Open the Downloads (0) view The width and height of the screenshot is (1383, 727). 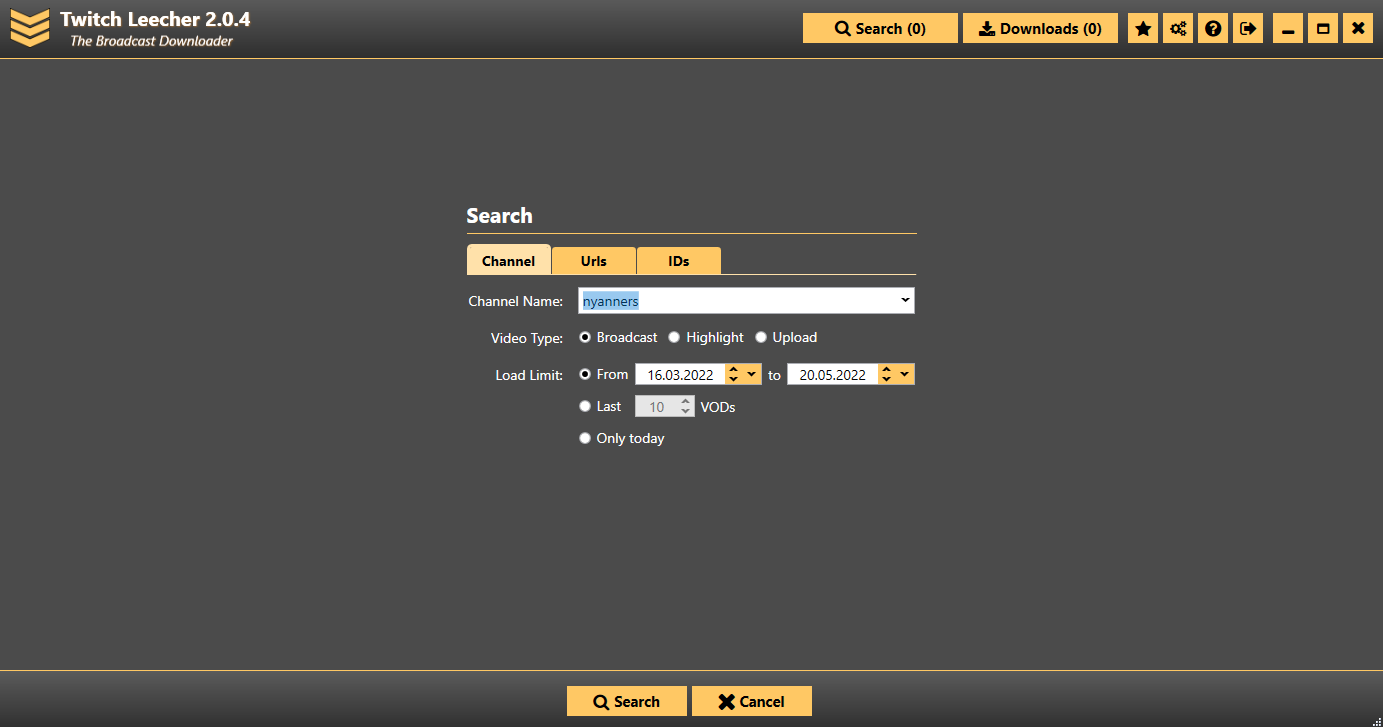point(1040,29)
